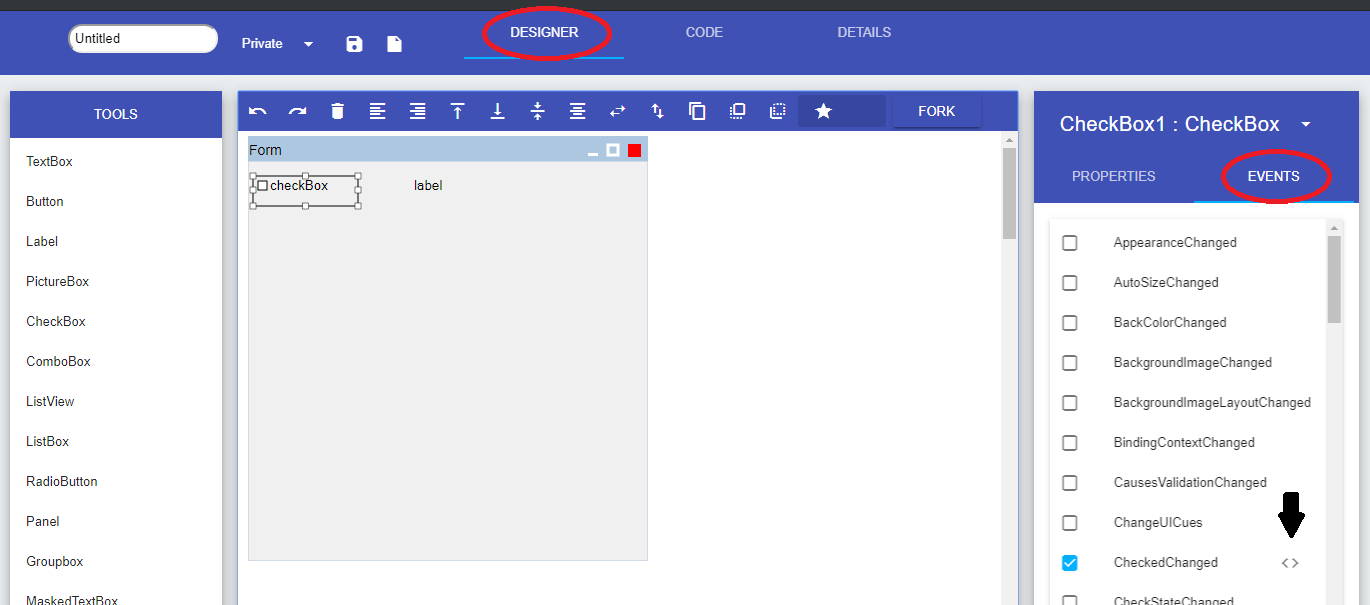Close the Form preview with the red square
The height and width of the screenshot is (605, 1370).
(634, 150)
